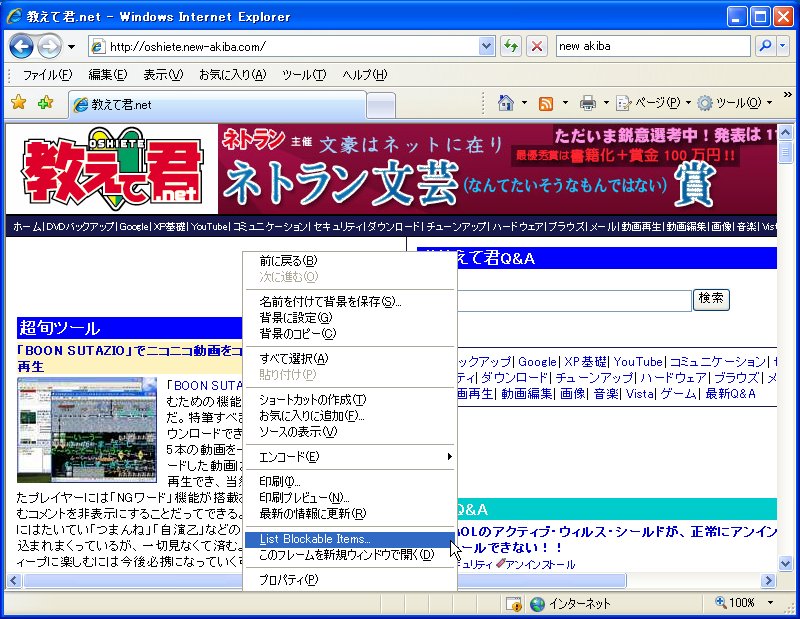This screenshot has width=800, height=619.
Task: Open the 最新Q&A category link
Action: pyautogui.click(x=730, y=394)
